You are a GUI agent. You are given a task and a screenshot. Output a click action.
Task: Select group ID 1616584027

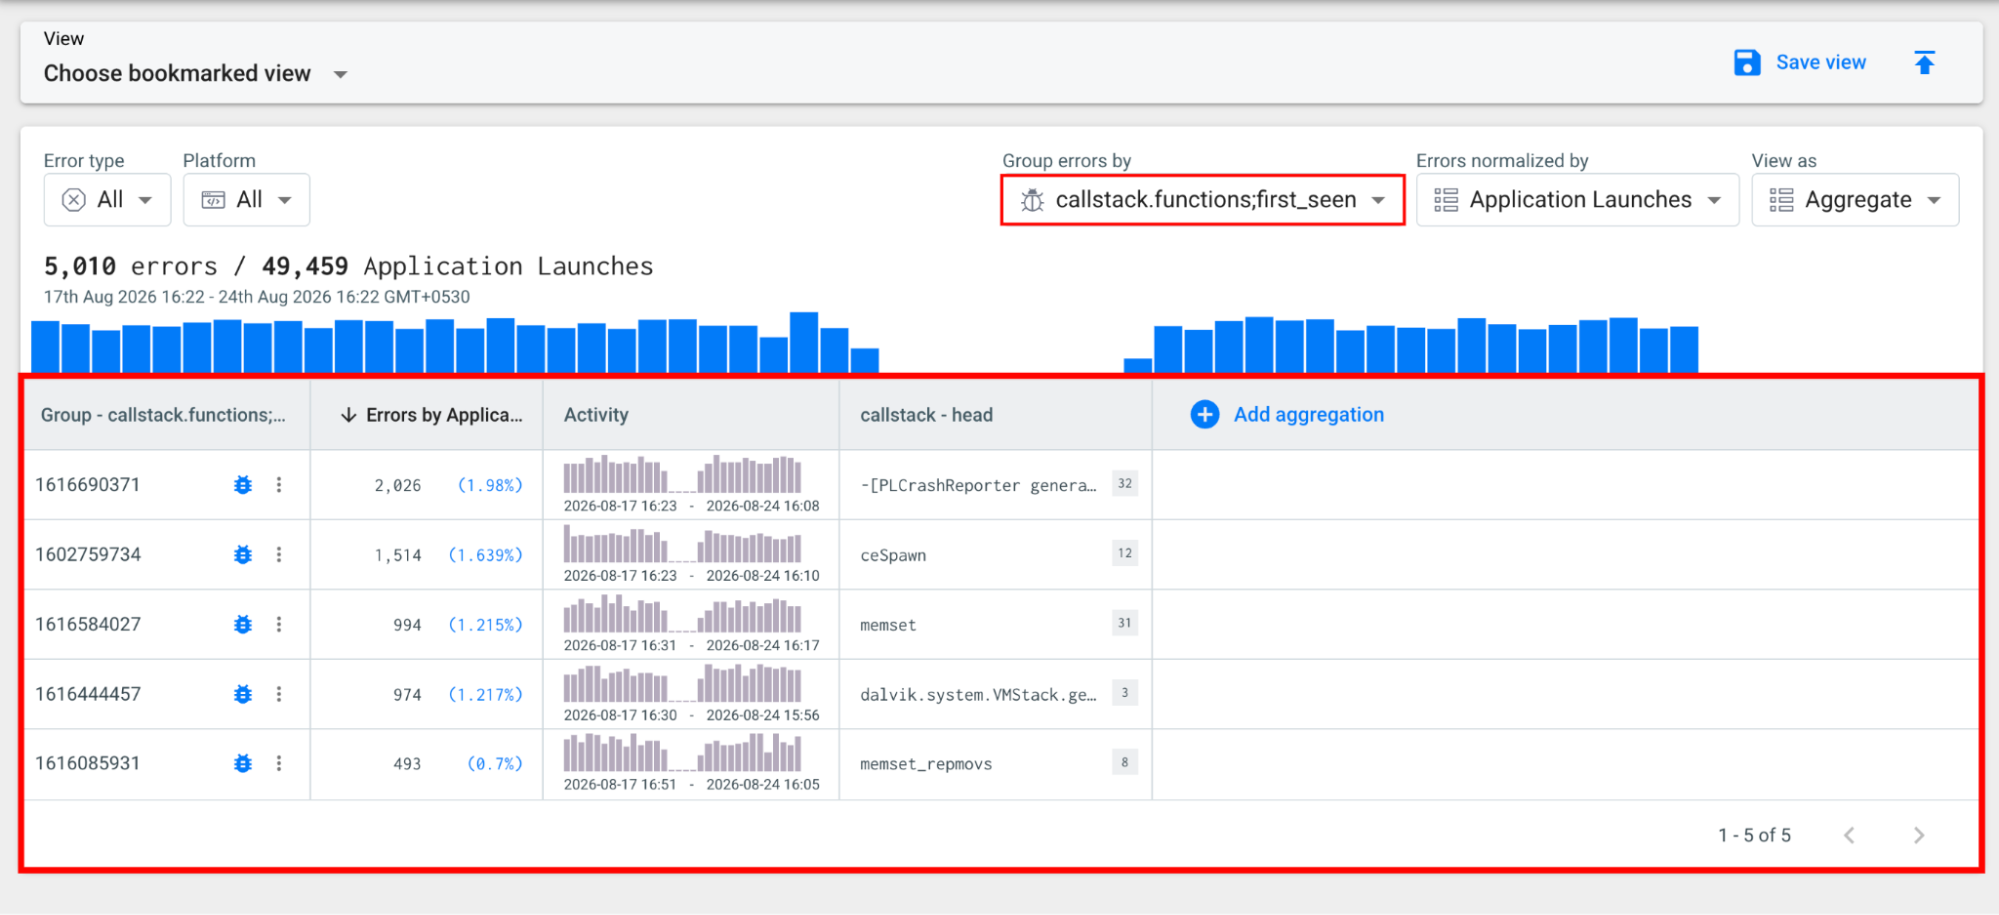click(88, 624)
